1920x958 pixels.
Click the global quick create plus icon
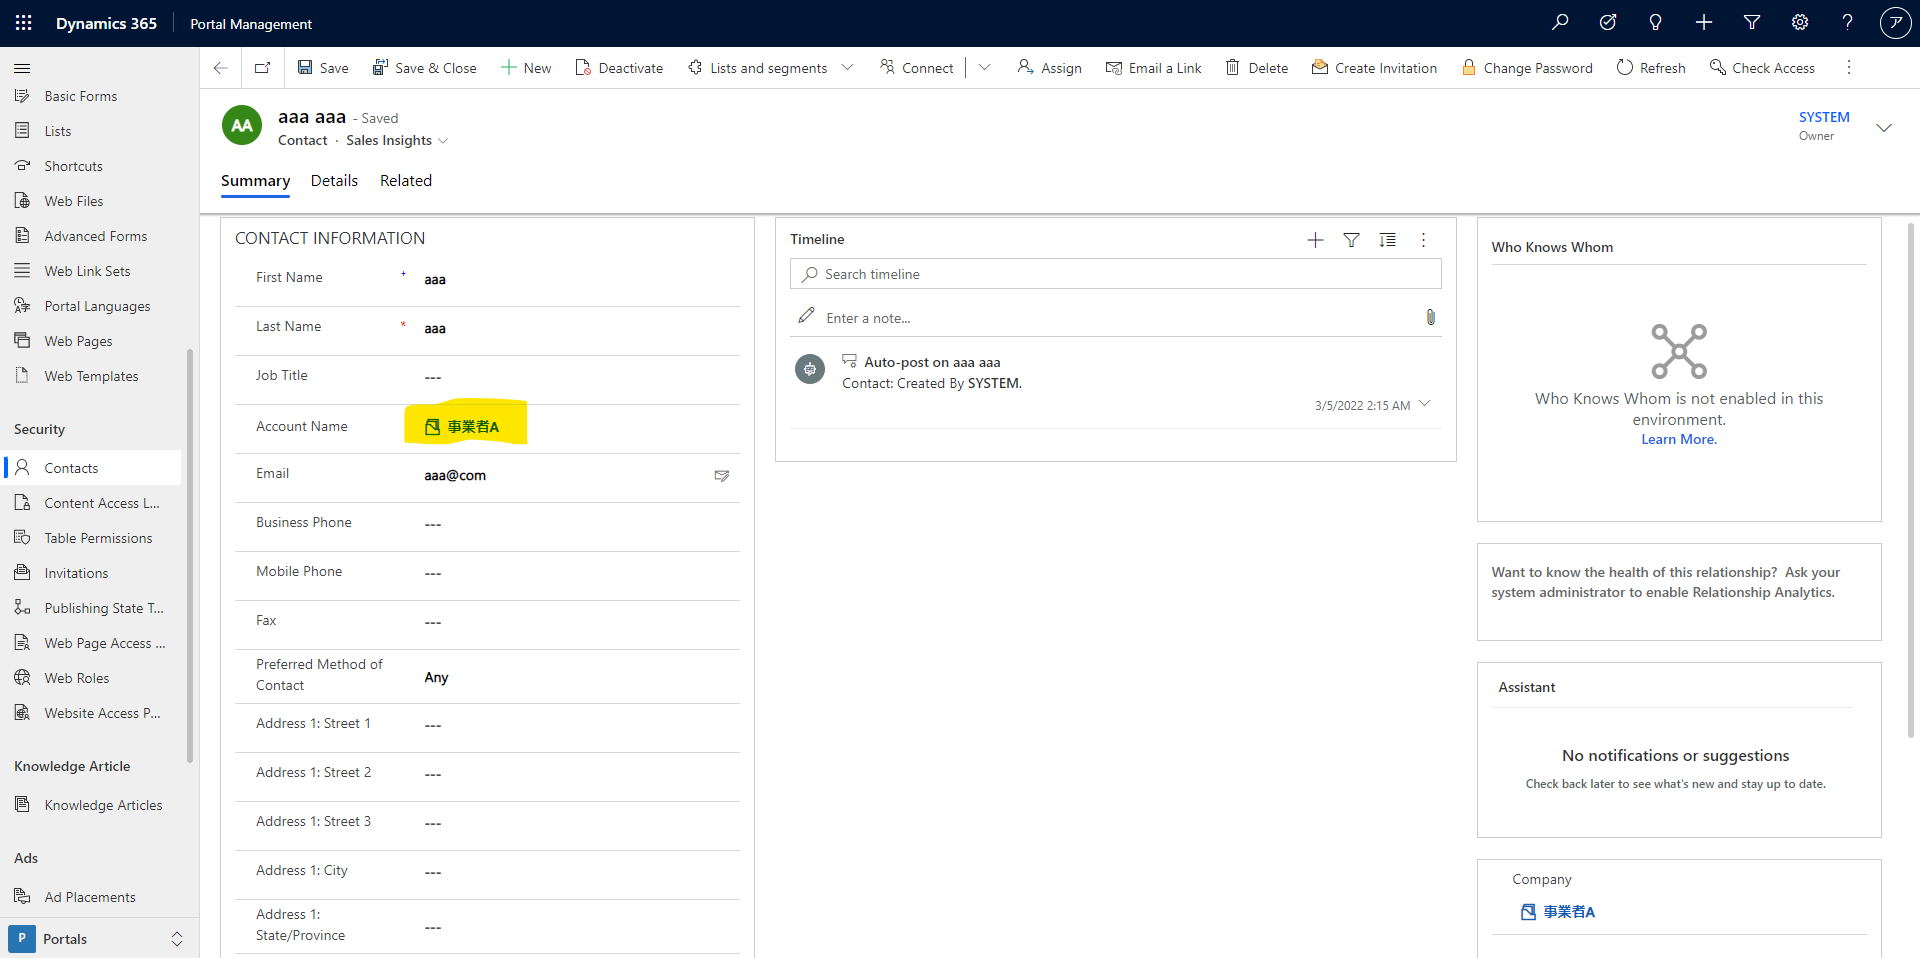point(1704,22)
